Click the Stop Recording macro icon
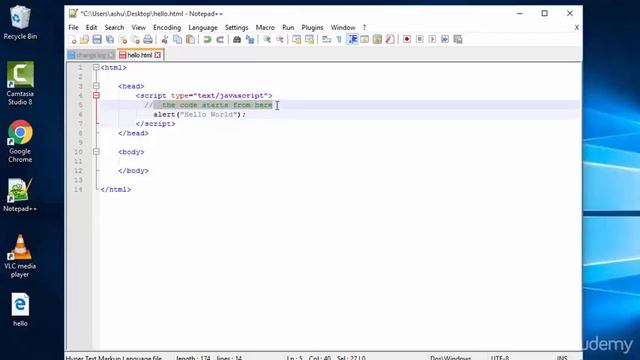Viewport: 640px width, 360px height. (420, 39)
